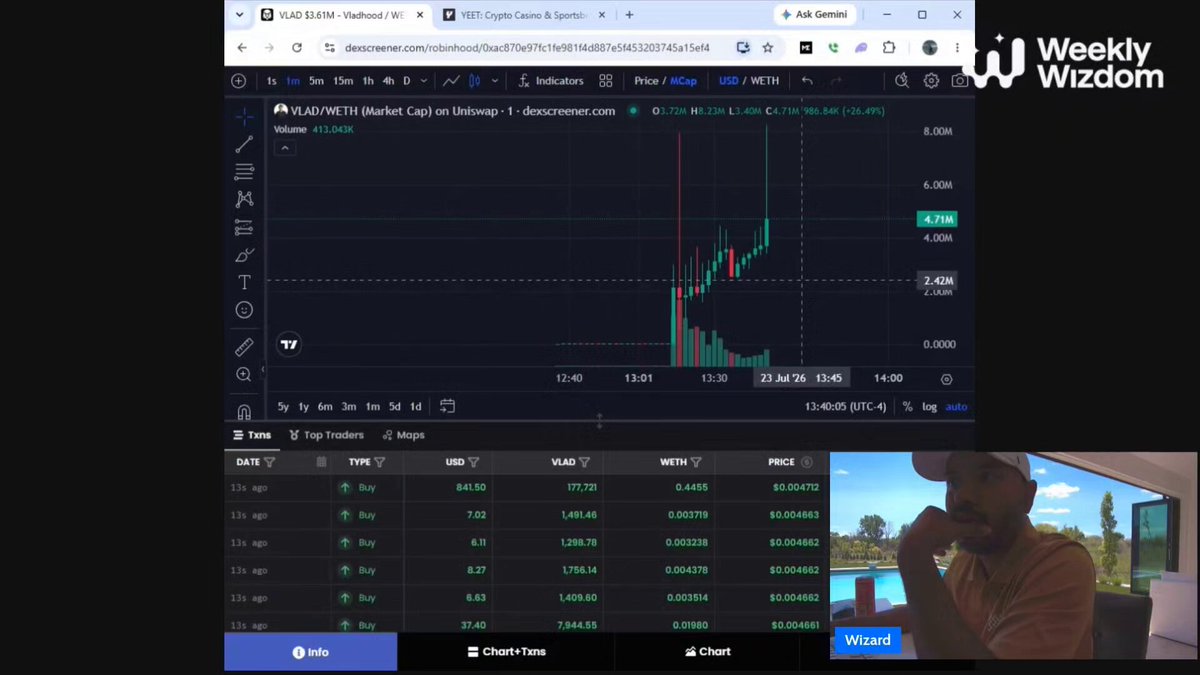This screenshot has width=1200, height=675.
Task: Open the USD column filter
Action: (474, 462)
